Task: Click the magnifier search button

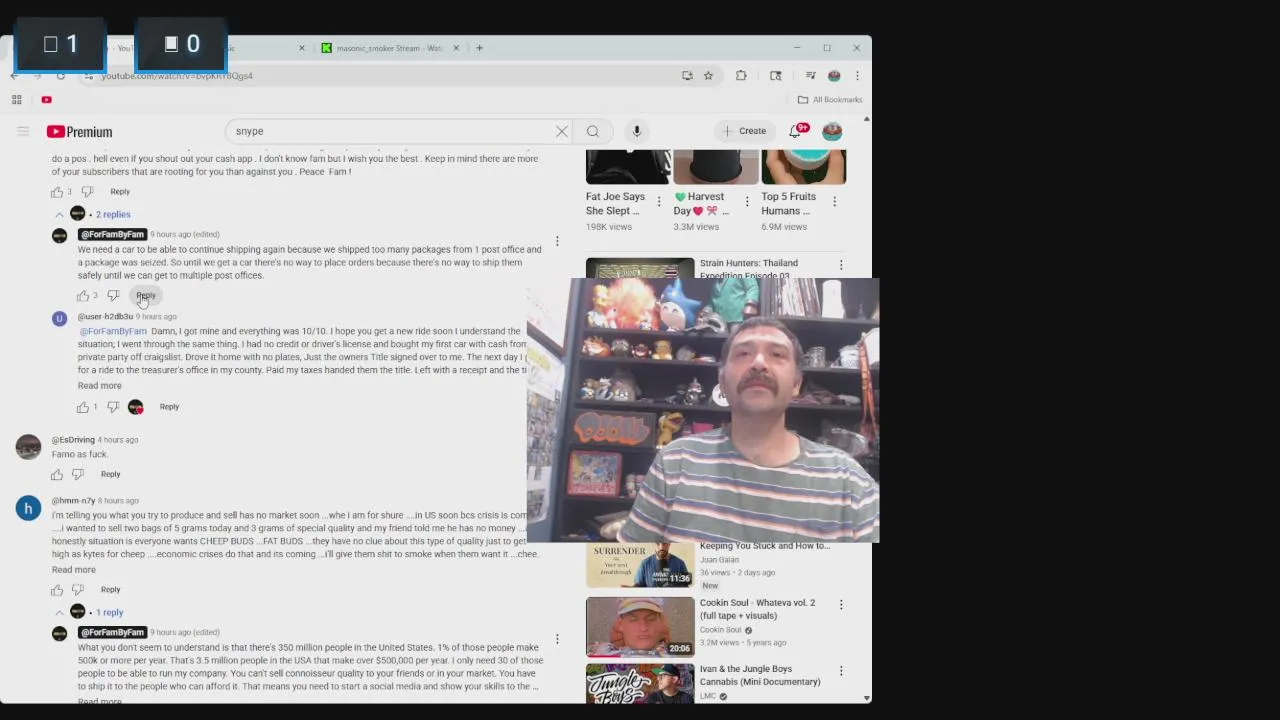Action: [x=593, y=131]
